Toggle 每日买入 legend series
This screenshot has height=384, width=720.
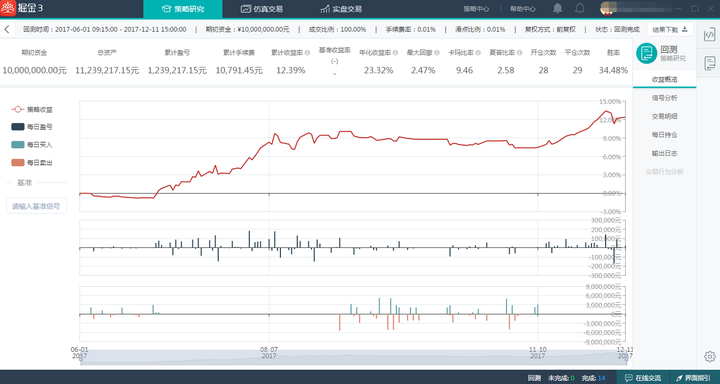pyautogui.click(x=32, y=145)
